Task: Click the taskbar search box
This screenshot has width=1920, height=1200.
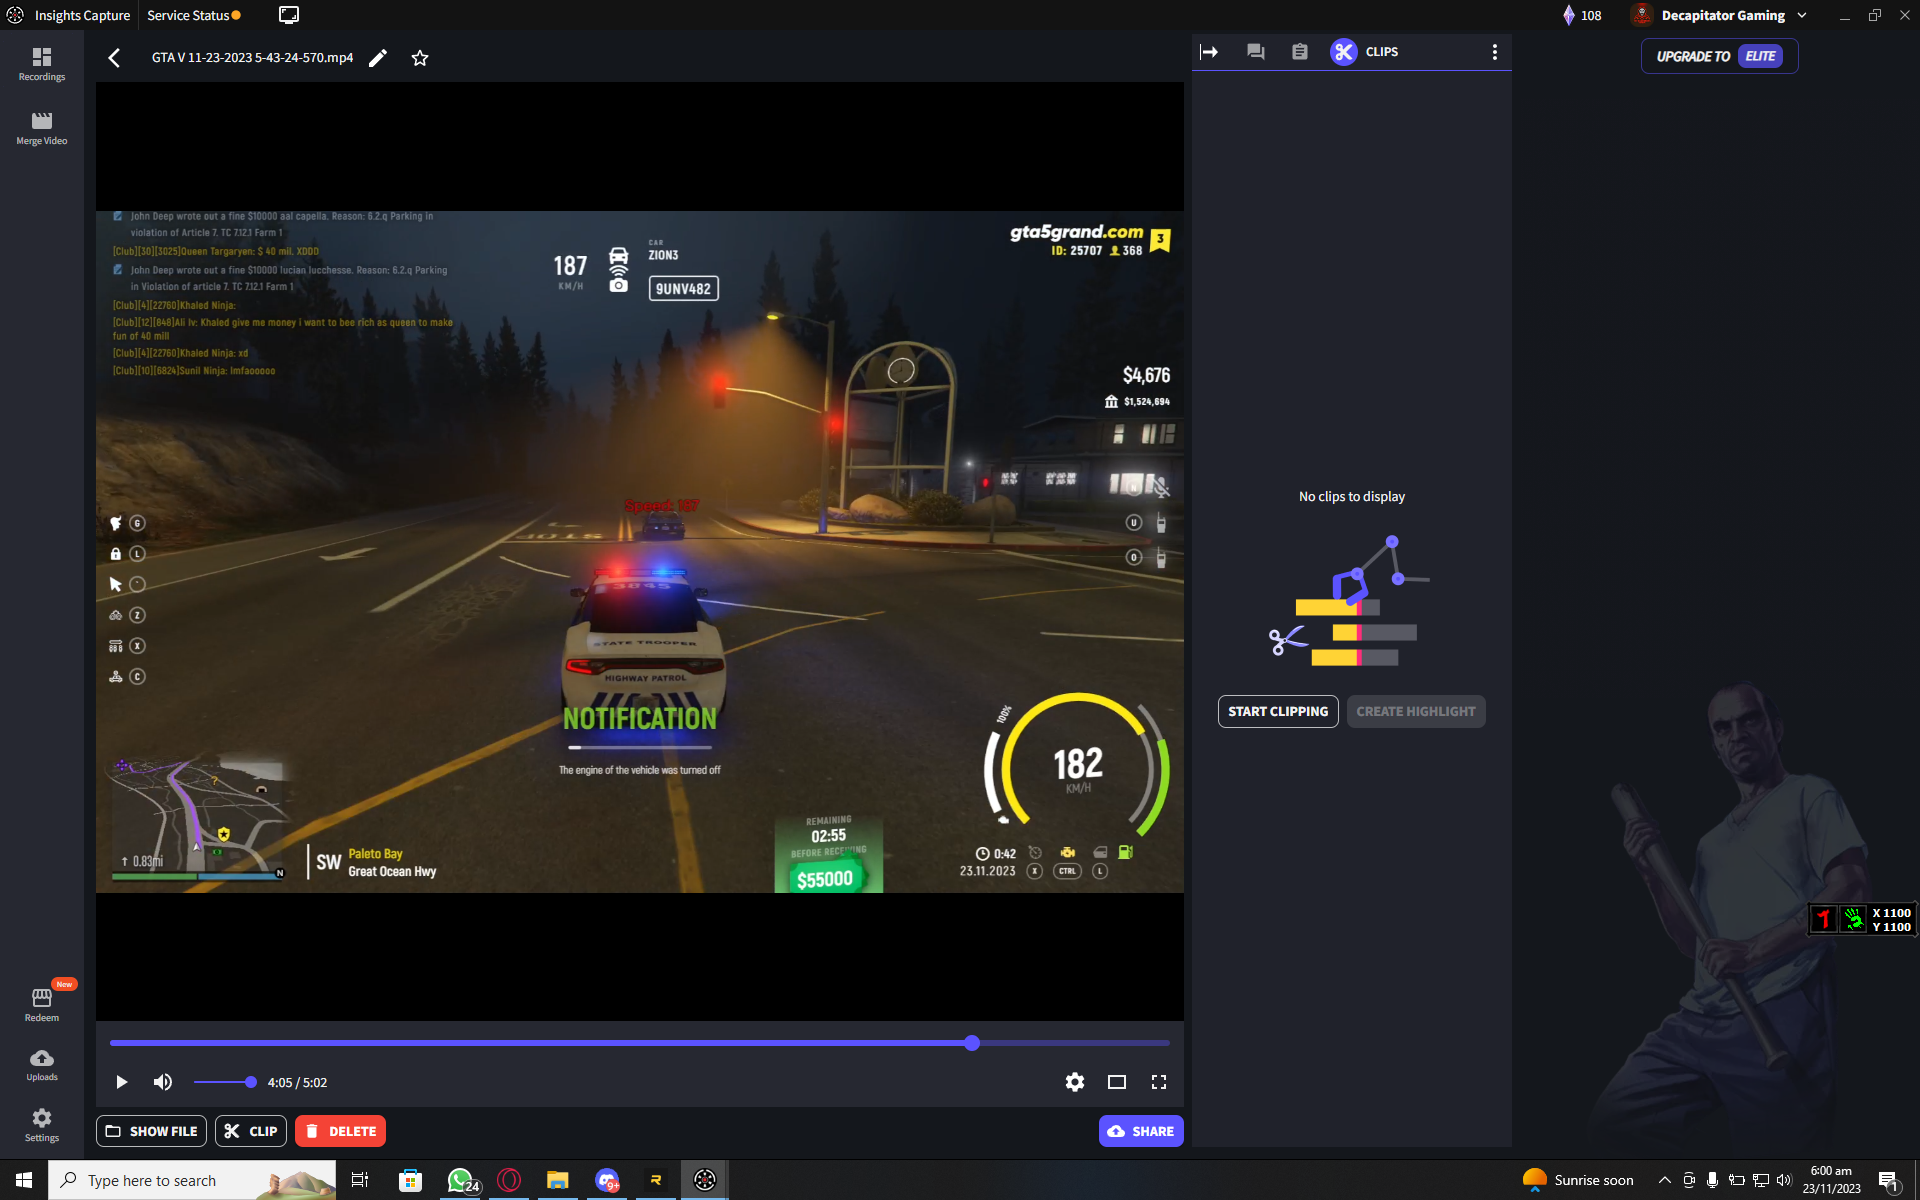Action: pyautogui.click(x=192, y=1180)
